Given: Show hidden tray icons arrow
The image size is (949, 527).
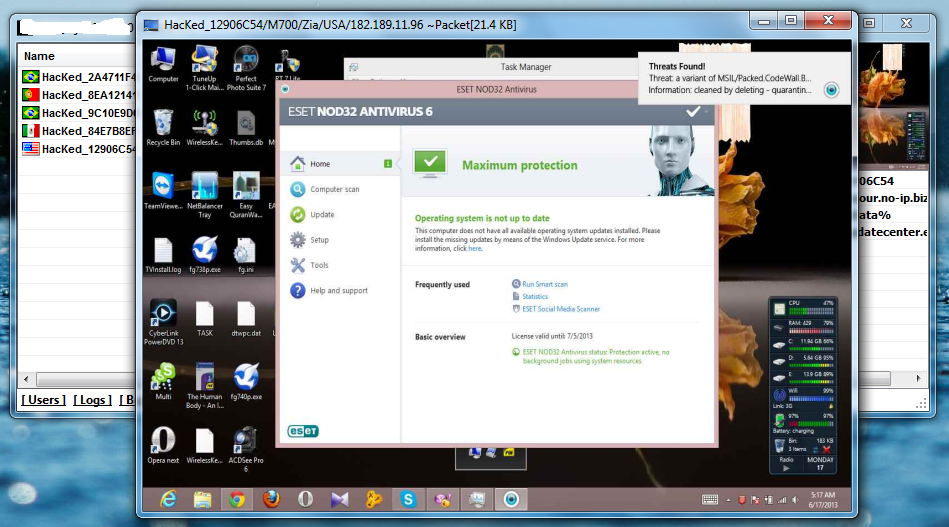Looking at the screenshot, I should (728, 500).
